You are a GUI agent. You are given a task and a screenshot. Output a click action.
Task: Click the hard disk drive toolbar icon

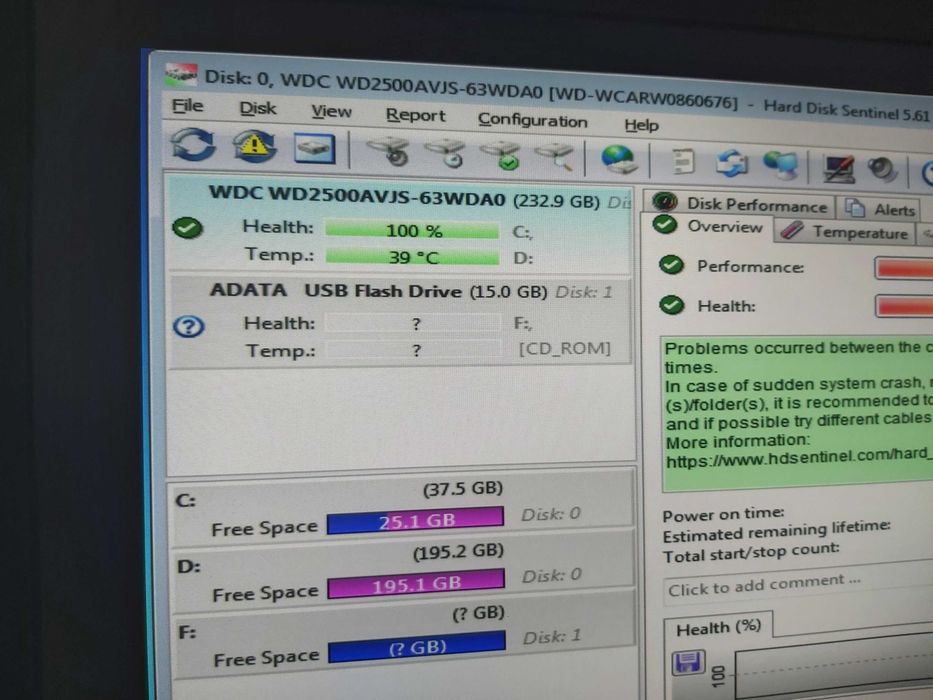tap(315, 149)
